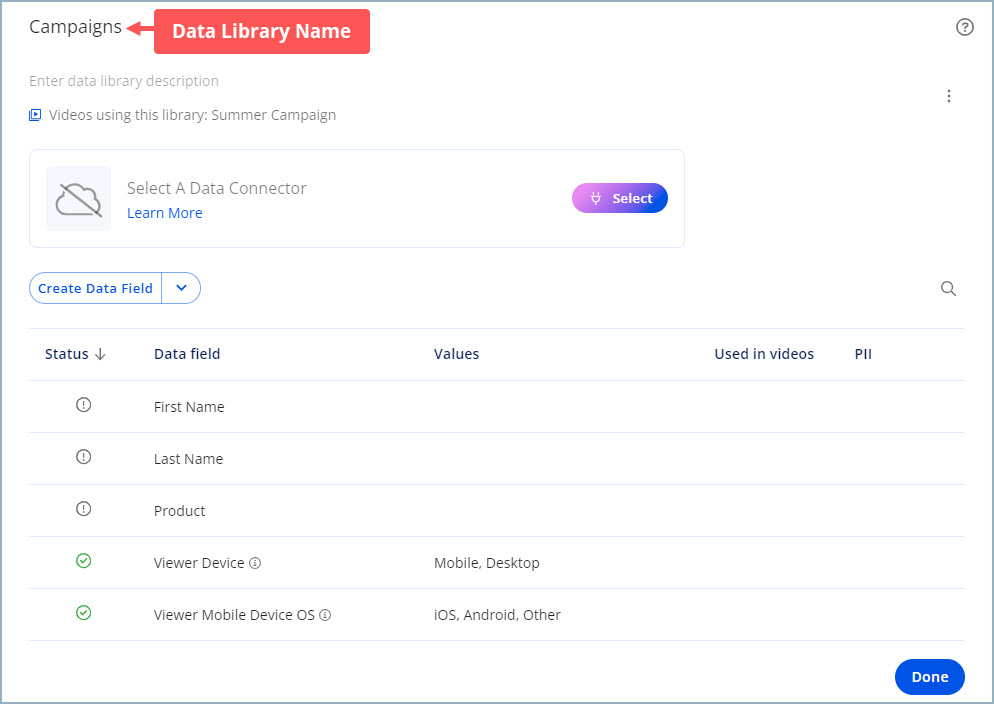
Task: Click the Values column header
Action: click(456, 354)
